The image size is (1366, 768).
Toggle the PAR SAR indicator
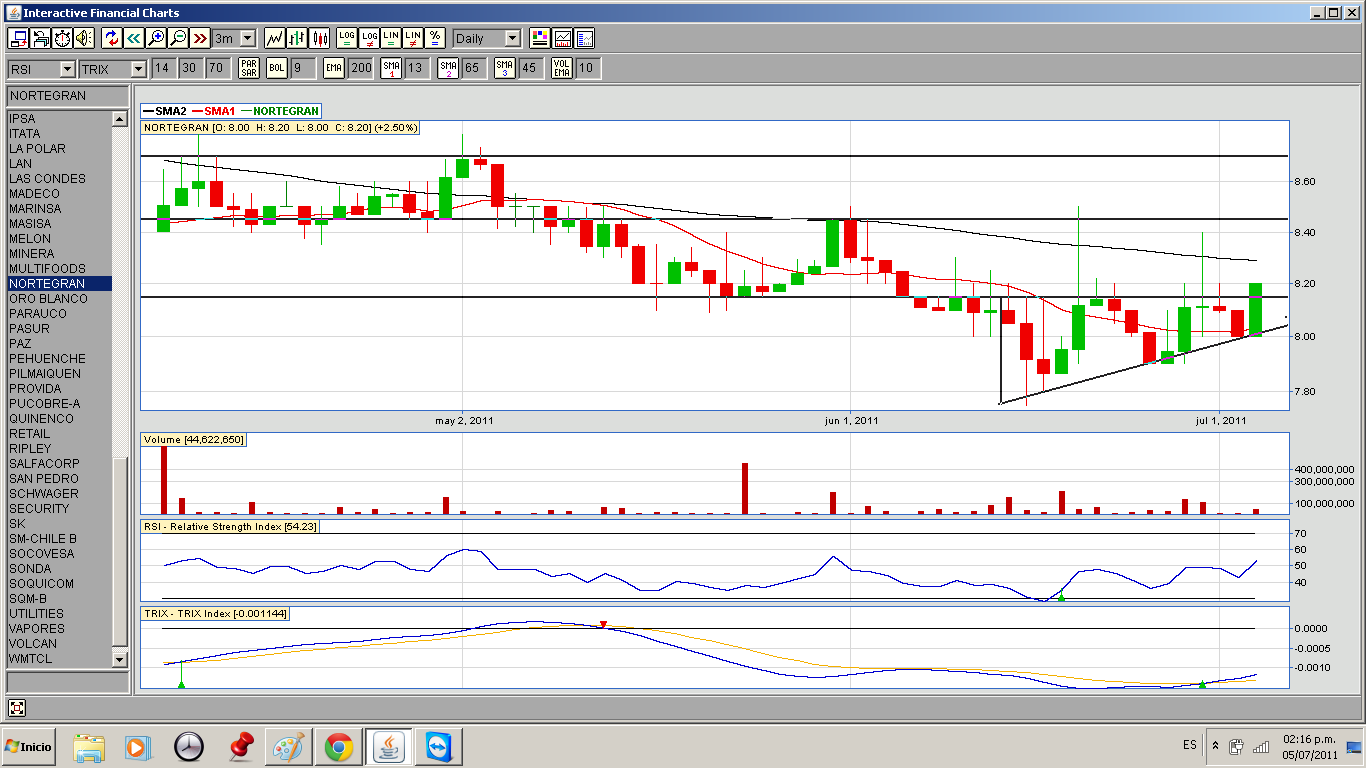pyautogui.click(x=249, y=68)
